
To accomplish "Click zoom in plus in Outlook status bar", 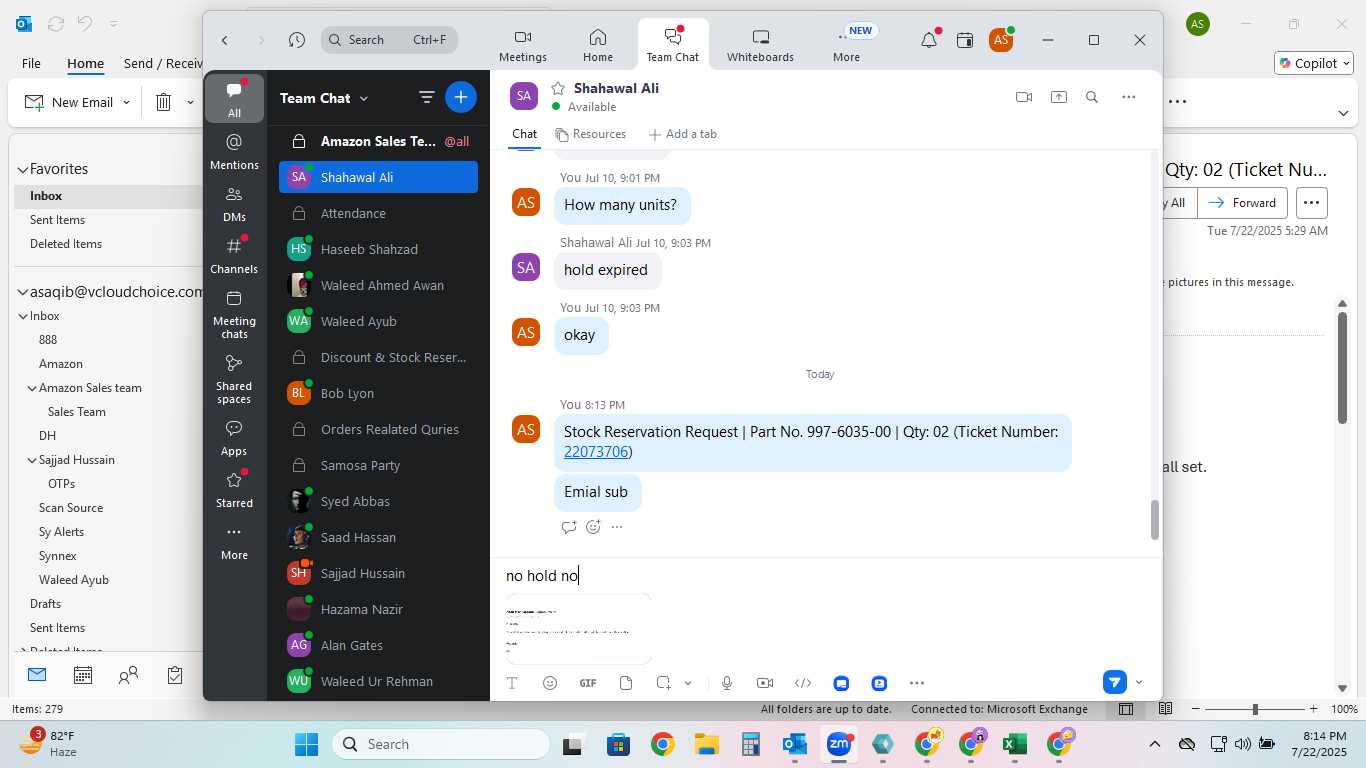I will coord(1315,709).
